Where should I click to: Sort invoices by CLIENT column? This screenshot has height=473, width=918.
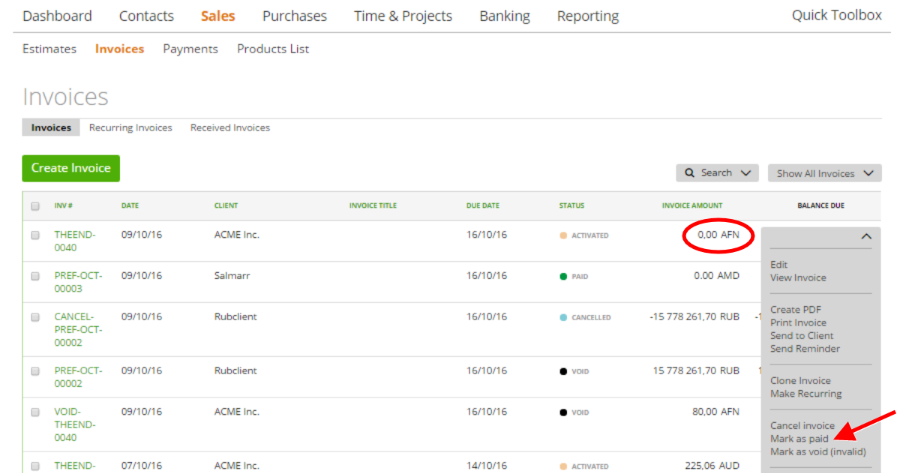(x=226, y=205)
